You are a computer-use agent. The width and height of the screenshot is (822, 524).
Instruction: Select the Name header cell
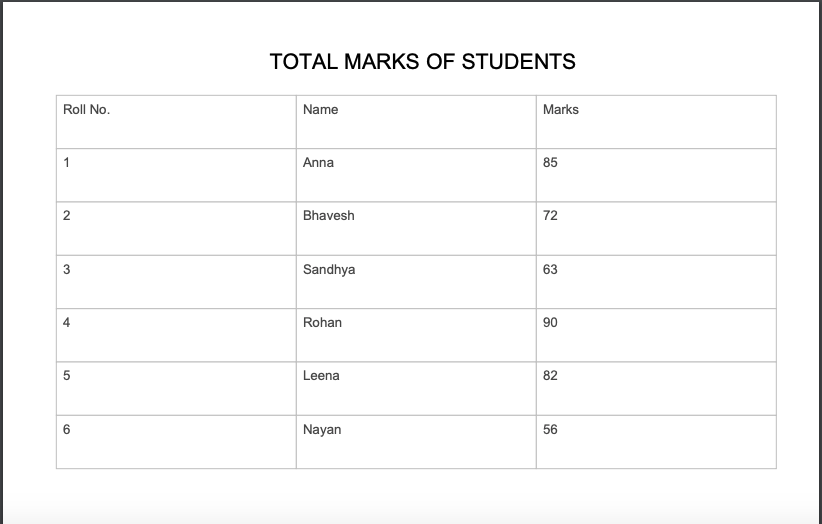[x=416, y=122]
